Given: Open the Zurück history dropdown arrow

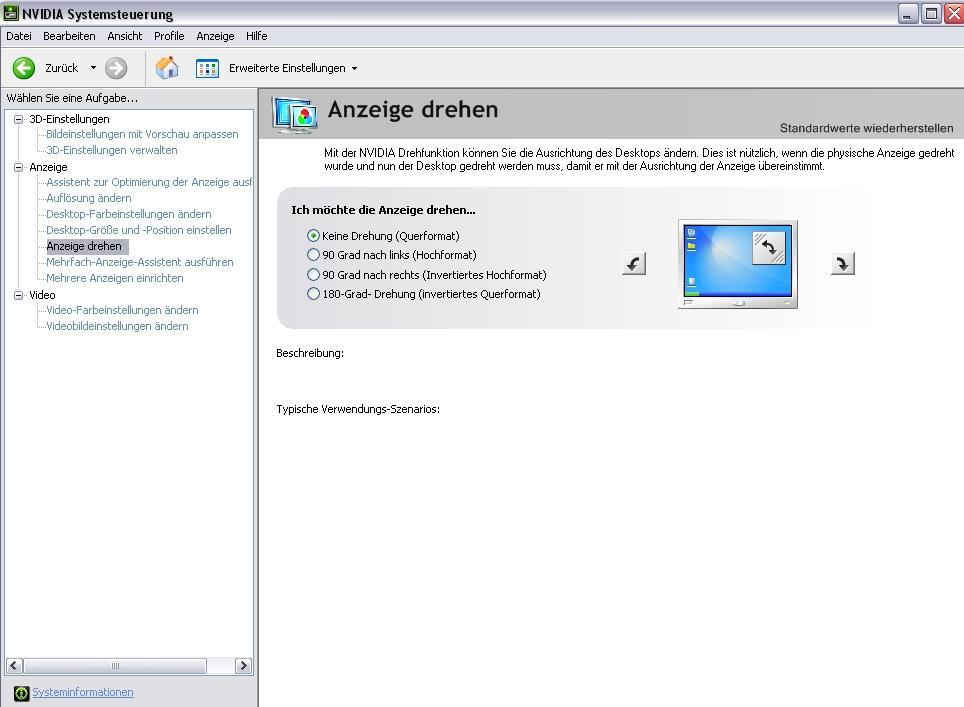Looking at the screenshot, I should [93, 68].
